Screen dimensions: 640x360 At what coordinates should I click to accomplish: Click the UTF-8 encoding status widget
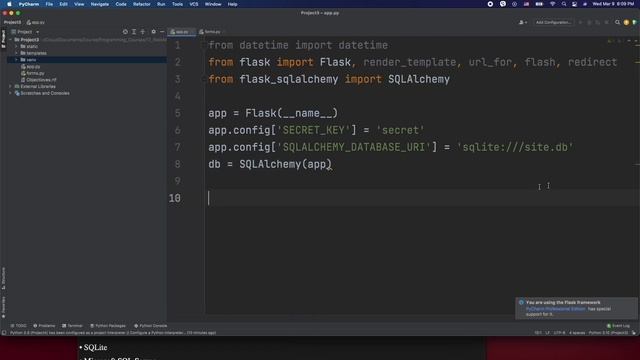point(559,333)
